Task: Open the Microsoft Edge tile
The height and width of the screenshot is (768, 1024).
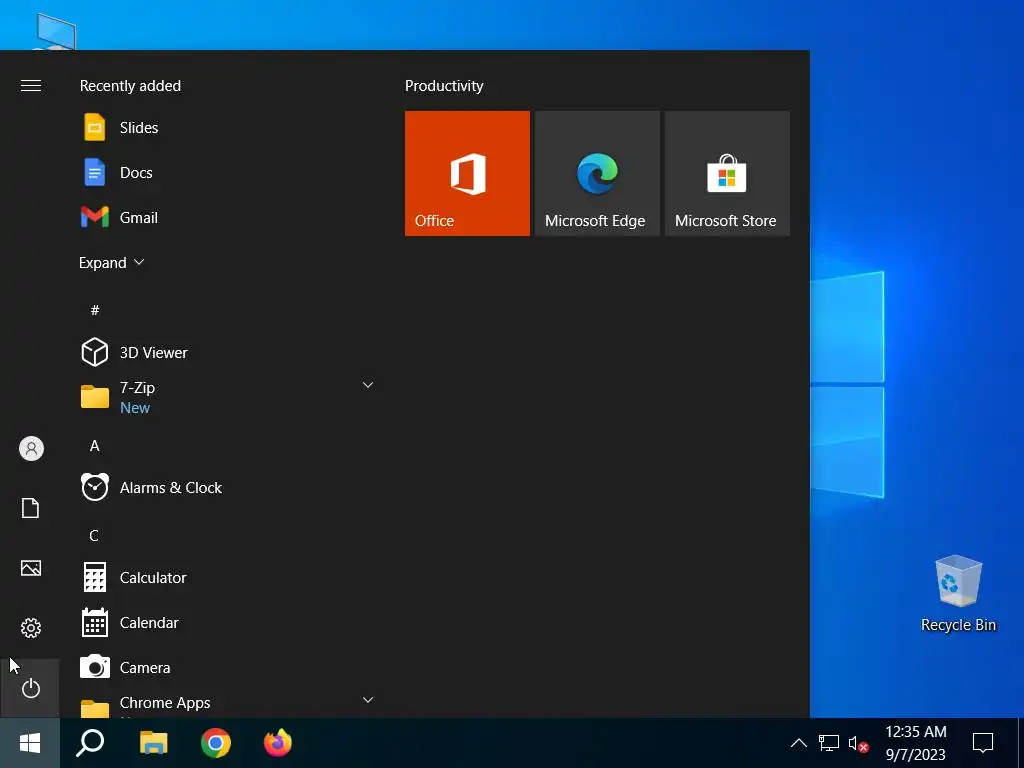Action: coord(597,173)
